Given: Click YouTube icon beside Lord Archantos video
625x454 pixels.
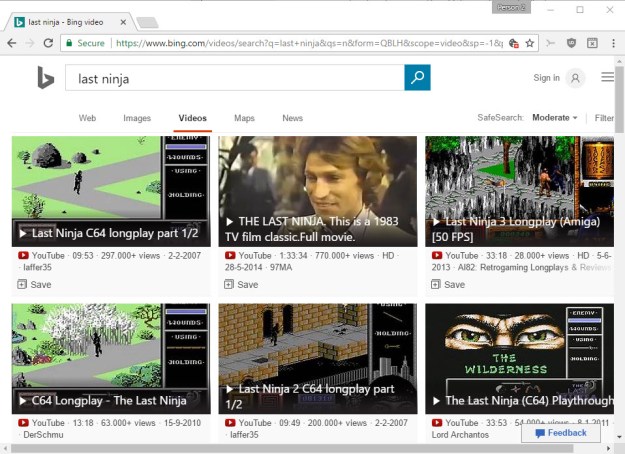Looking at the screenshot, I should point(437,423).
